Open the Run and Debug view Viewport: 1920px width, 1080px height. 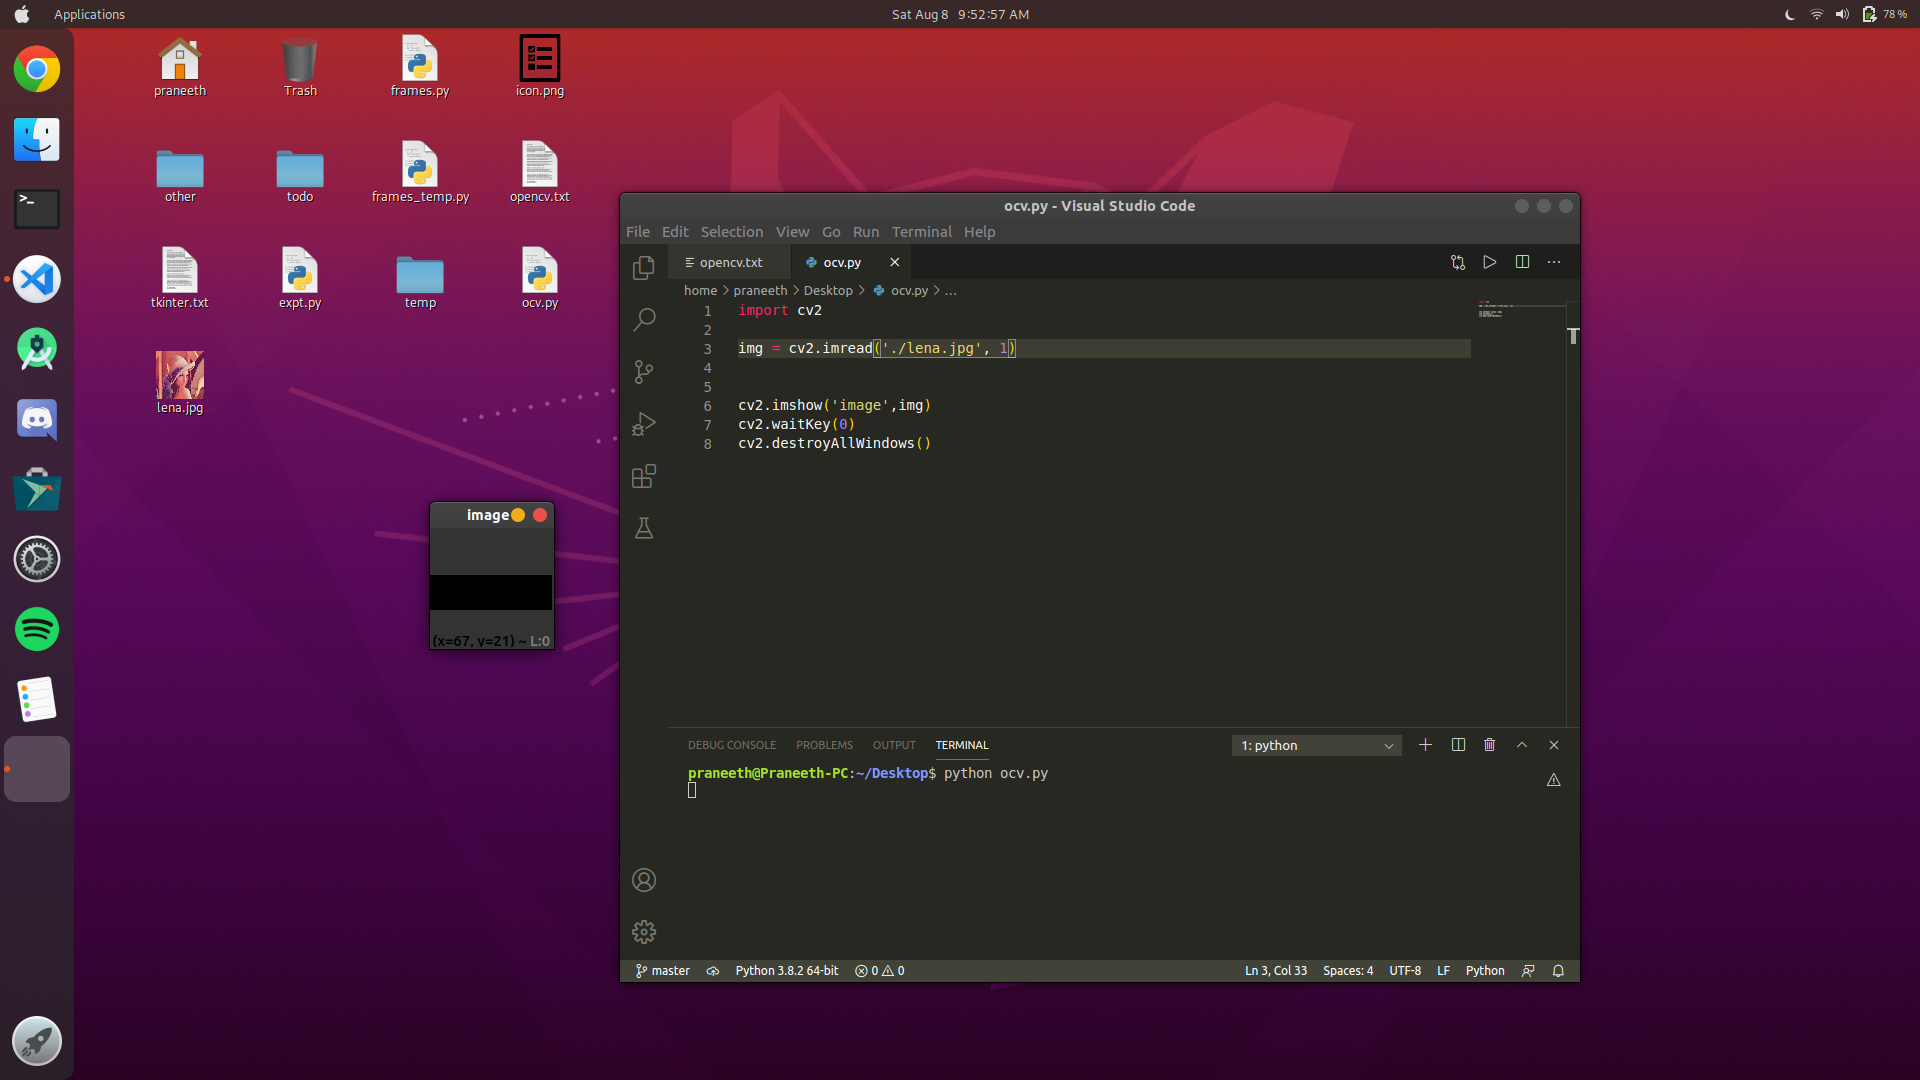pyautogui.click(x=644, y=424)
